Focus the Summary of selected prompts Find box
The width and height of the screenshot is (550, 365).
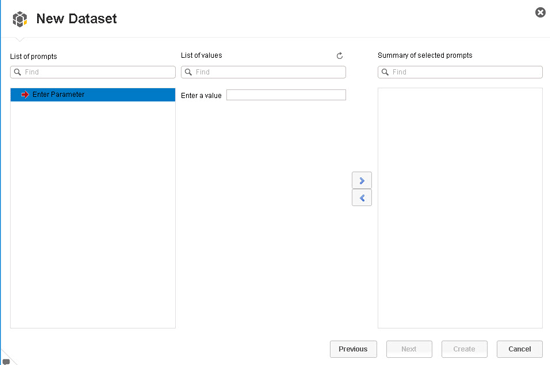460,72
